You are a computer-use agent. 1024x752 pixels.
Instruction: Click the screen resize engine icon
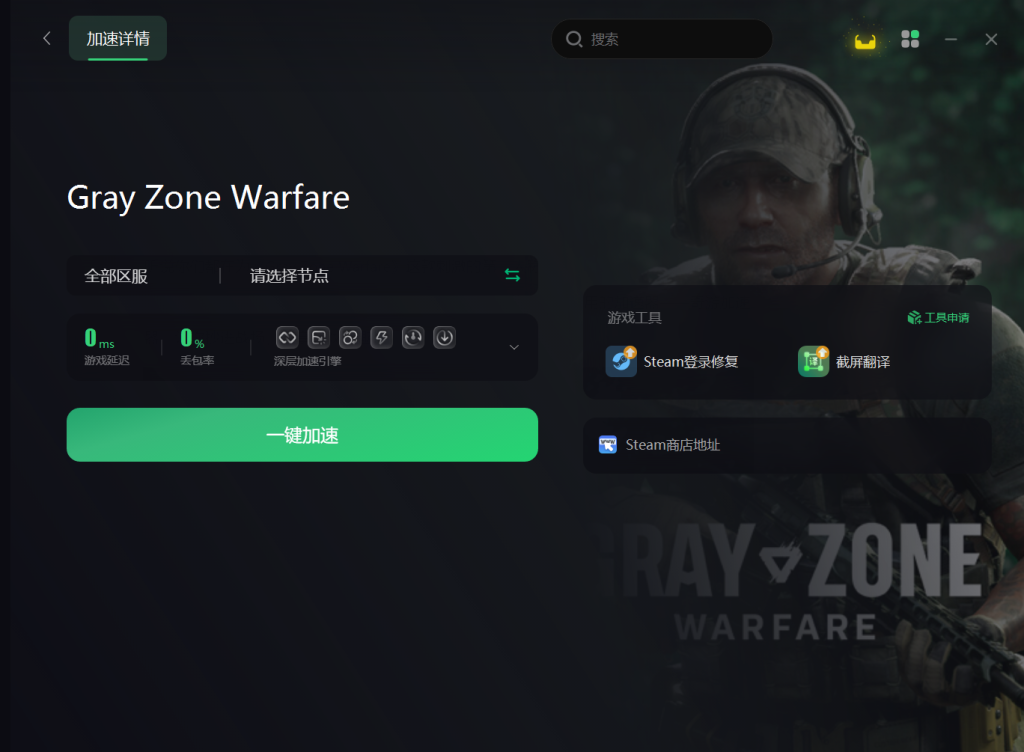(319, 337)
